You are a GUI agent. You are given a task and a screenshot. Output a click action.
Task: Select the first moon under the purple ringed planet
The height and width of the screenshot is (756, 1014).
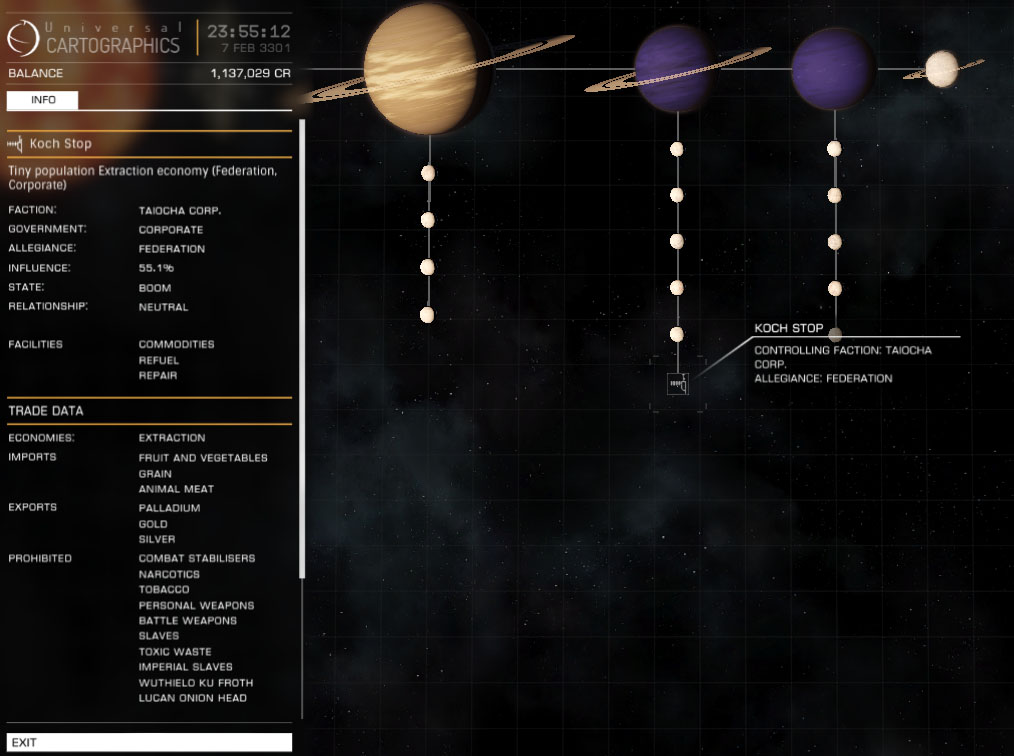[676, 149]
